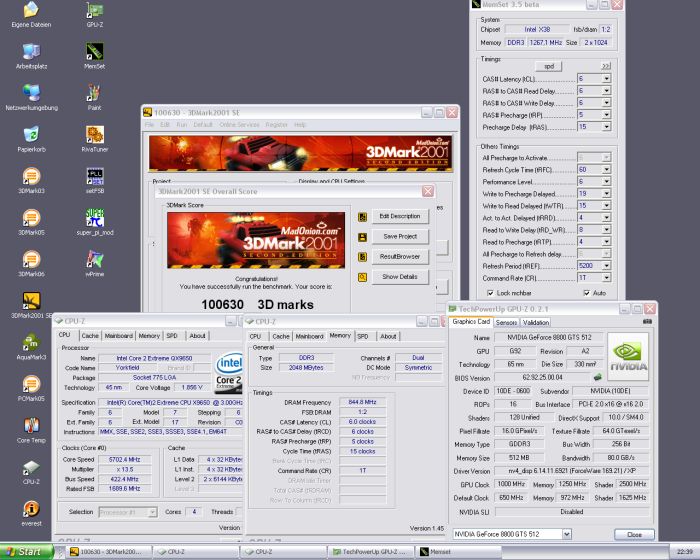Image resolution: width=700 pixels, height=560 pixels.
Task: Open About tab in right CPU-Z window
Action: (x=388, y=336)
